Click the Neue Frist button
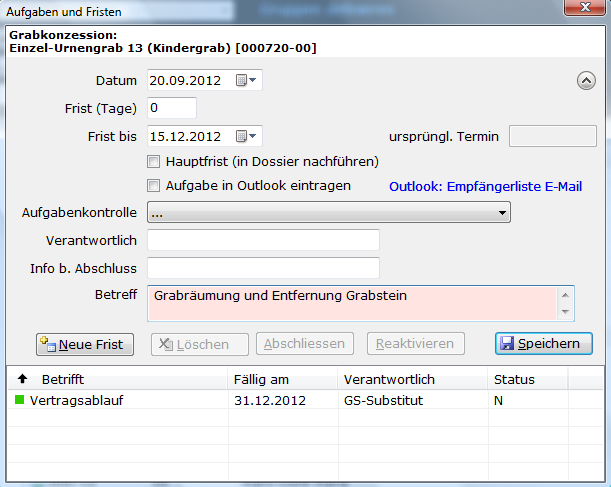Viewport: 611px width, 487px height. pyautogui.click(x=85, y=344)
